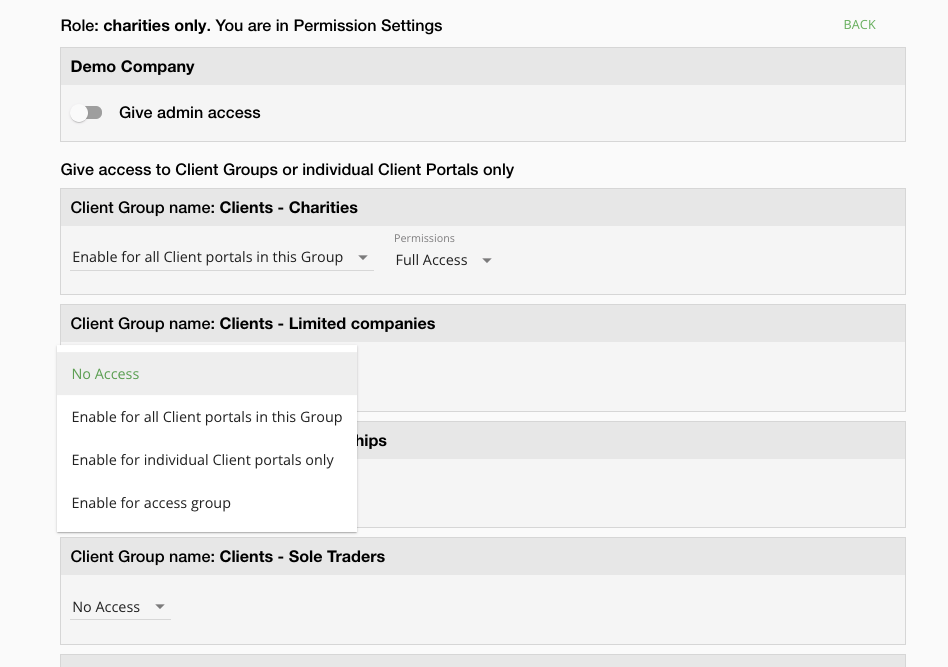Select the Enable for access group option

pyautogui.click(x=151, y=503)
